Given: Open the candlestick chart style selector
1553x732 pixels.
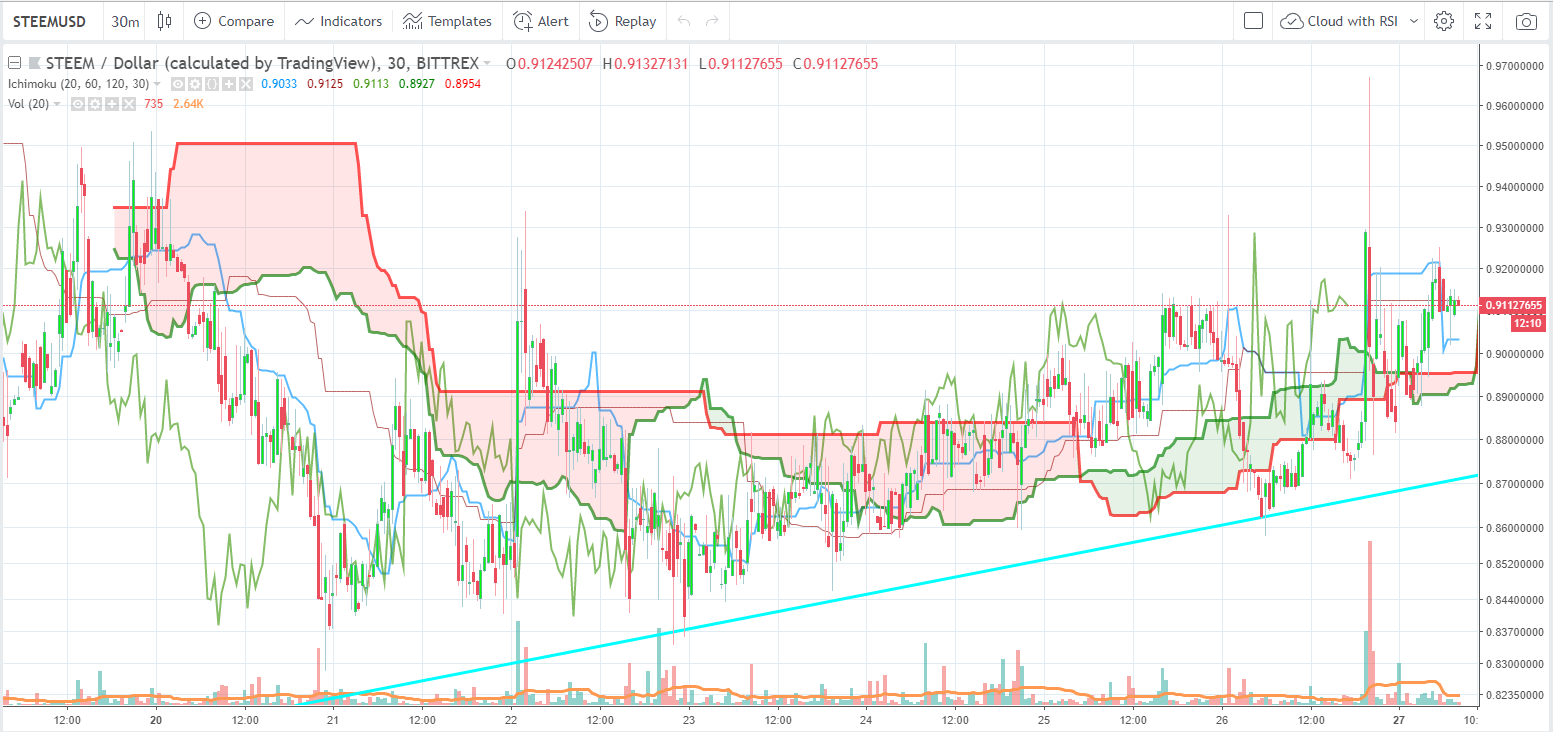Looking at the screenshot, I should (165, 21).
